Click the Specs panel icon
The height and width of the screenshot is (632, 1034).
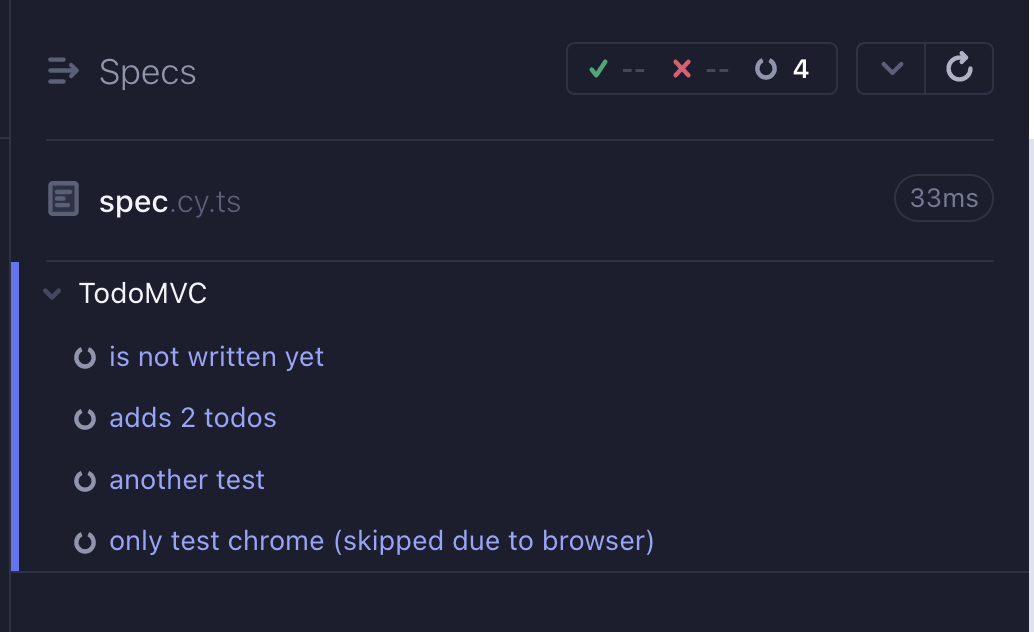click(x=62, y=71)
